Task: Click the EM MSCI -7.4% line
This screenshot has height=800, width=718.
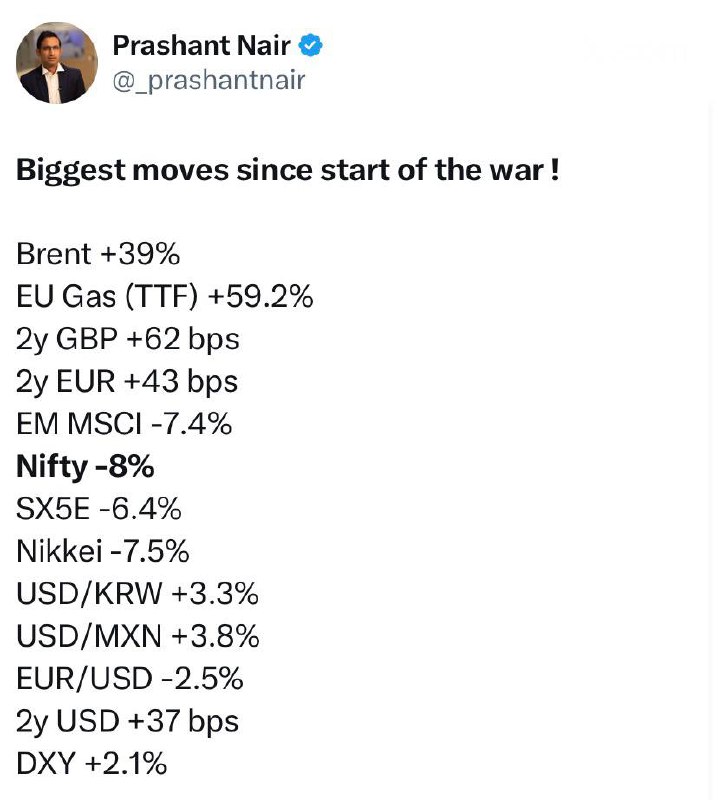Action: pyautogui.click(x=124, y=424)
